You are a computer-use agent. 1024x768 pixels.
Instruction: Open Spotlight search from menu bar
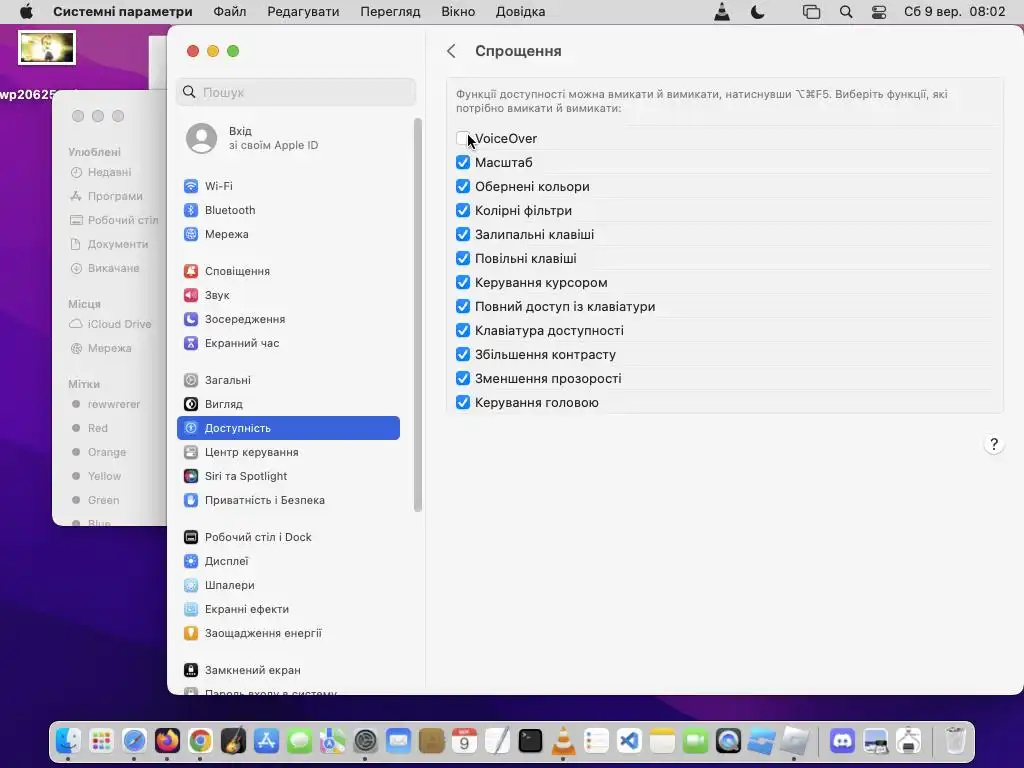pos(846,12)
